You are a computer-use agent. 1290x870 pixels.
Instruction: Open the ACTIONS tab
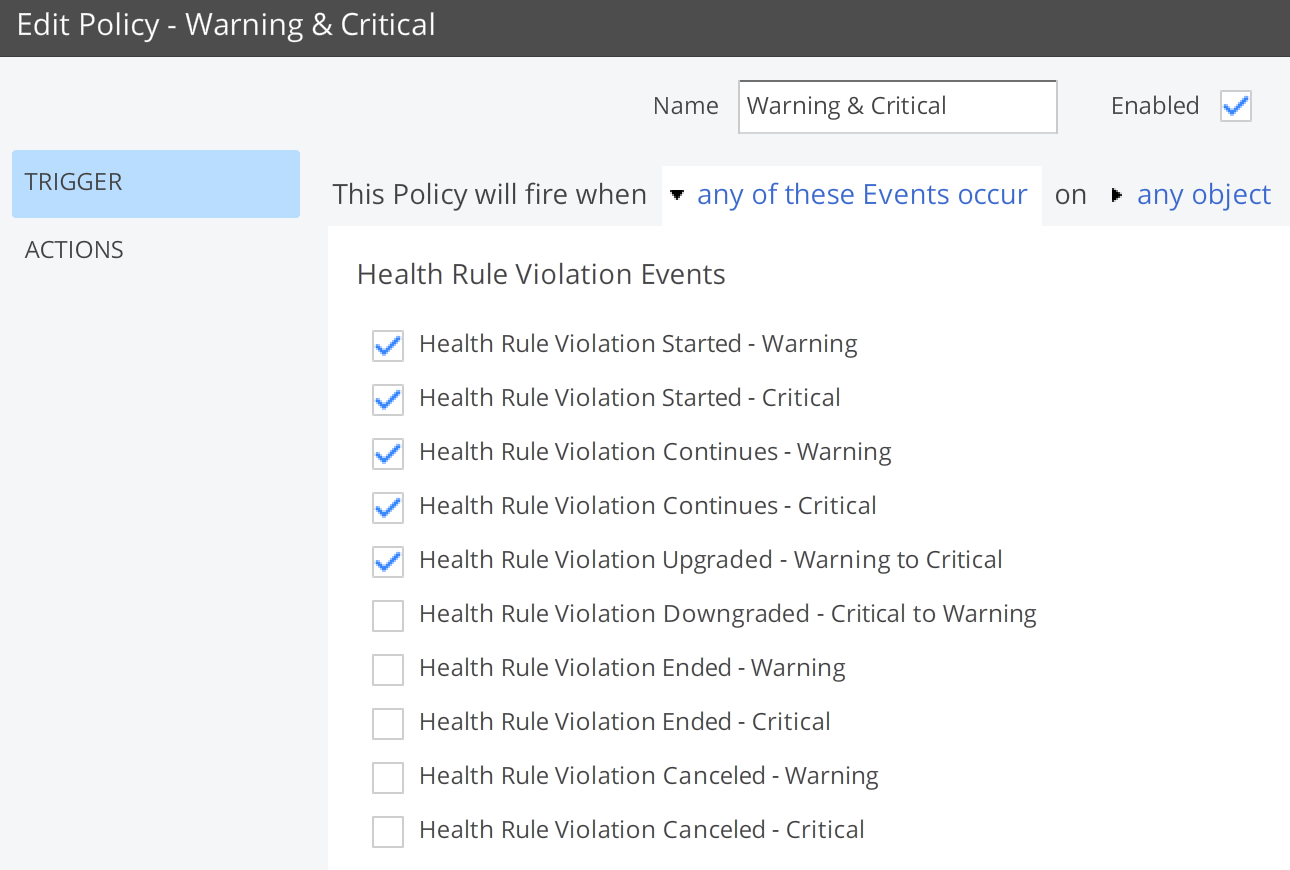point(75,250)
